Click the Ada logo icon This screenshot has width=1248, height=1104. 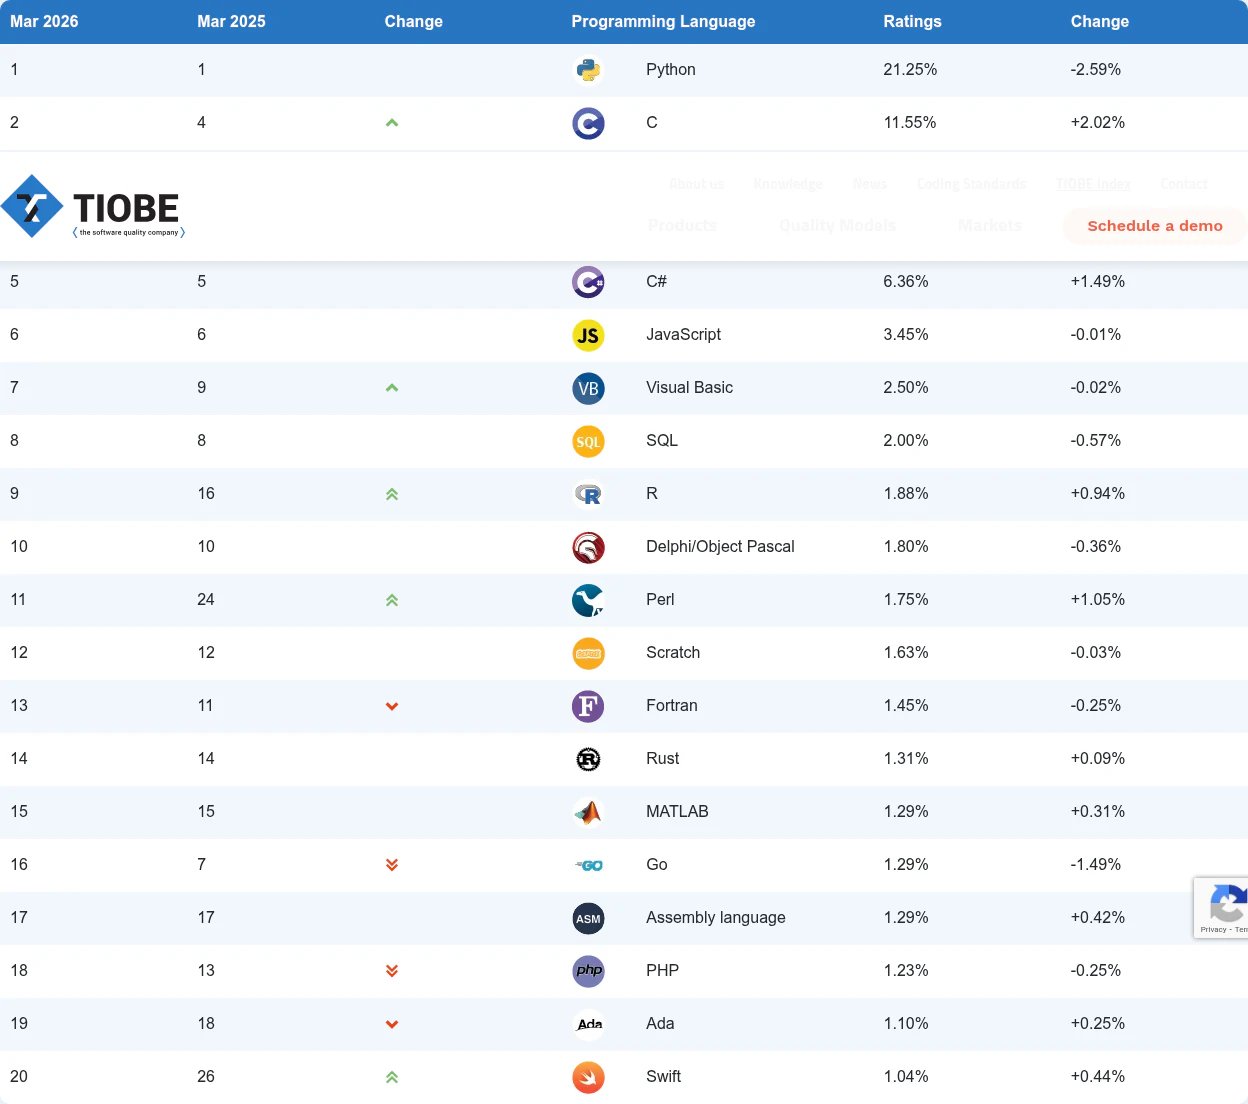click(588, 1024)
